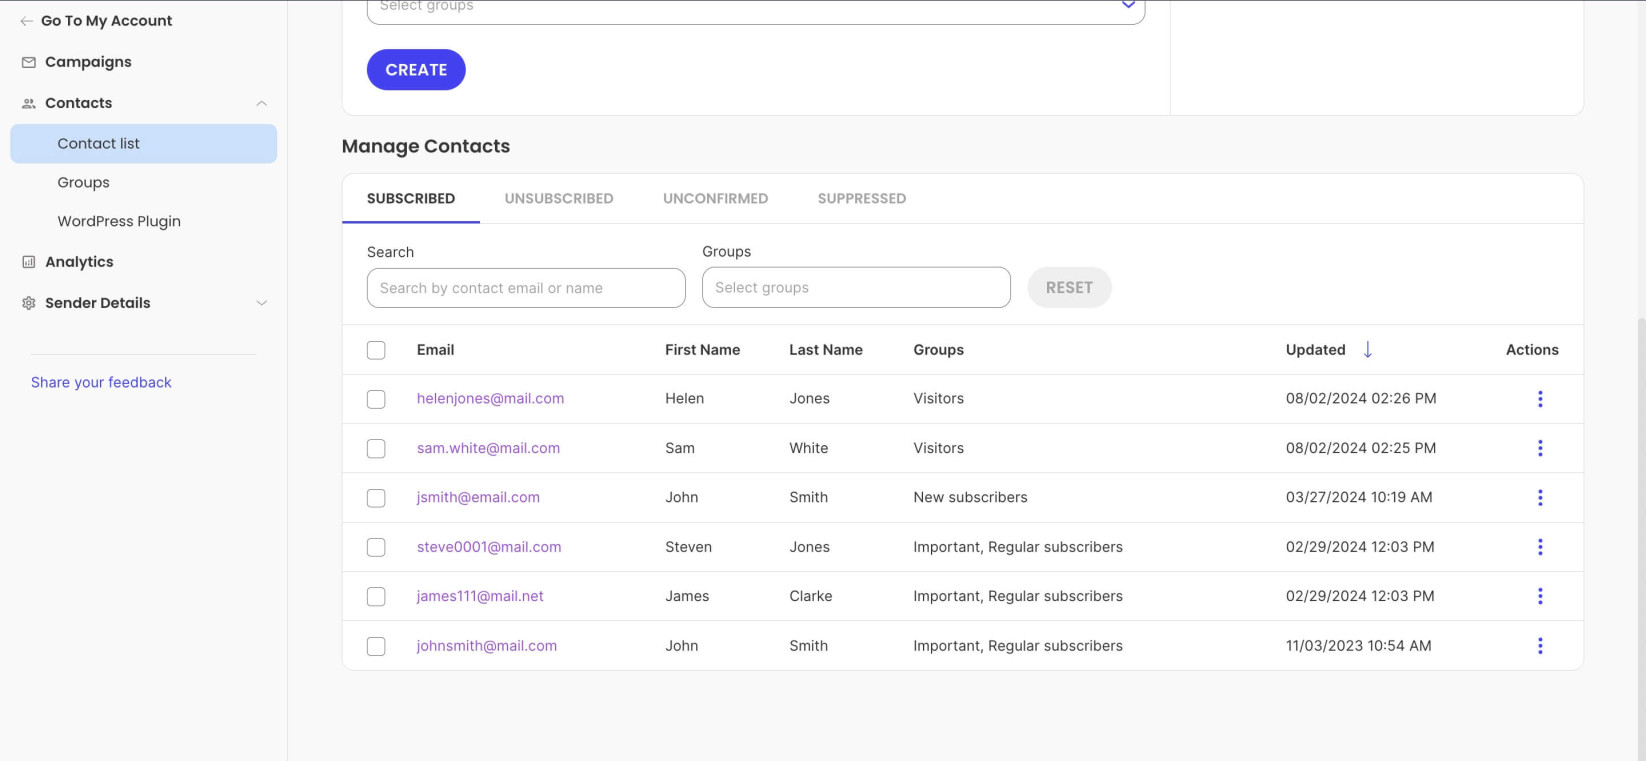Open the helenjones@mail.com contact link

pyautogui.click(x=490, y=398)
